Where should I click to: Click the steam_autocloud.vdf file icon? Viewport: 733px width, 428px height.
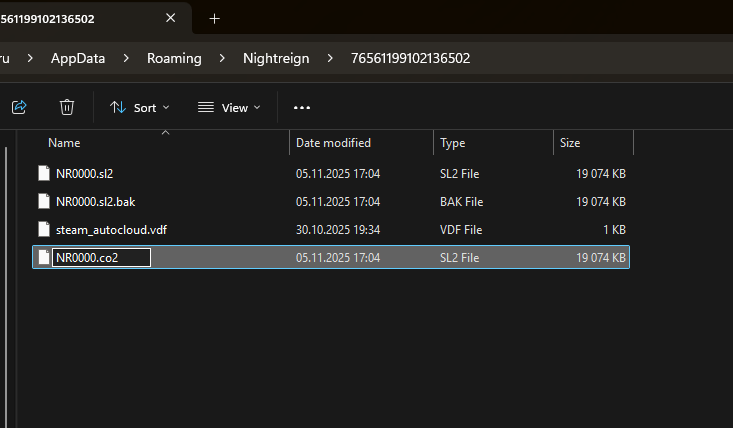tap(43, 229)
